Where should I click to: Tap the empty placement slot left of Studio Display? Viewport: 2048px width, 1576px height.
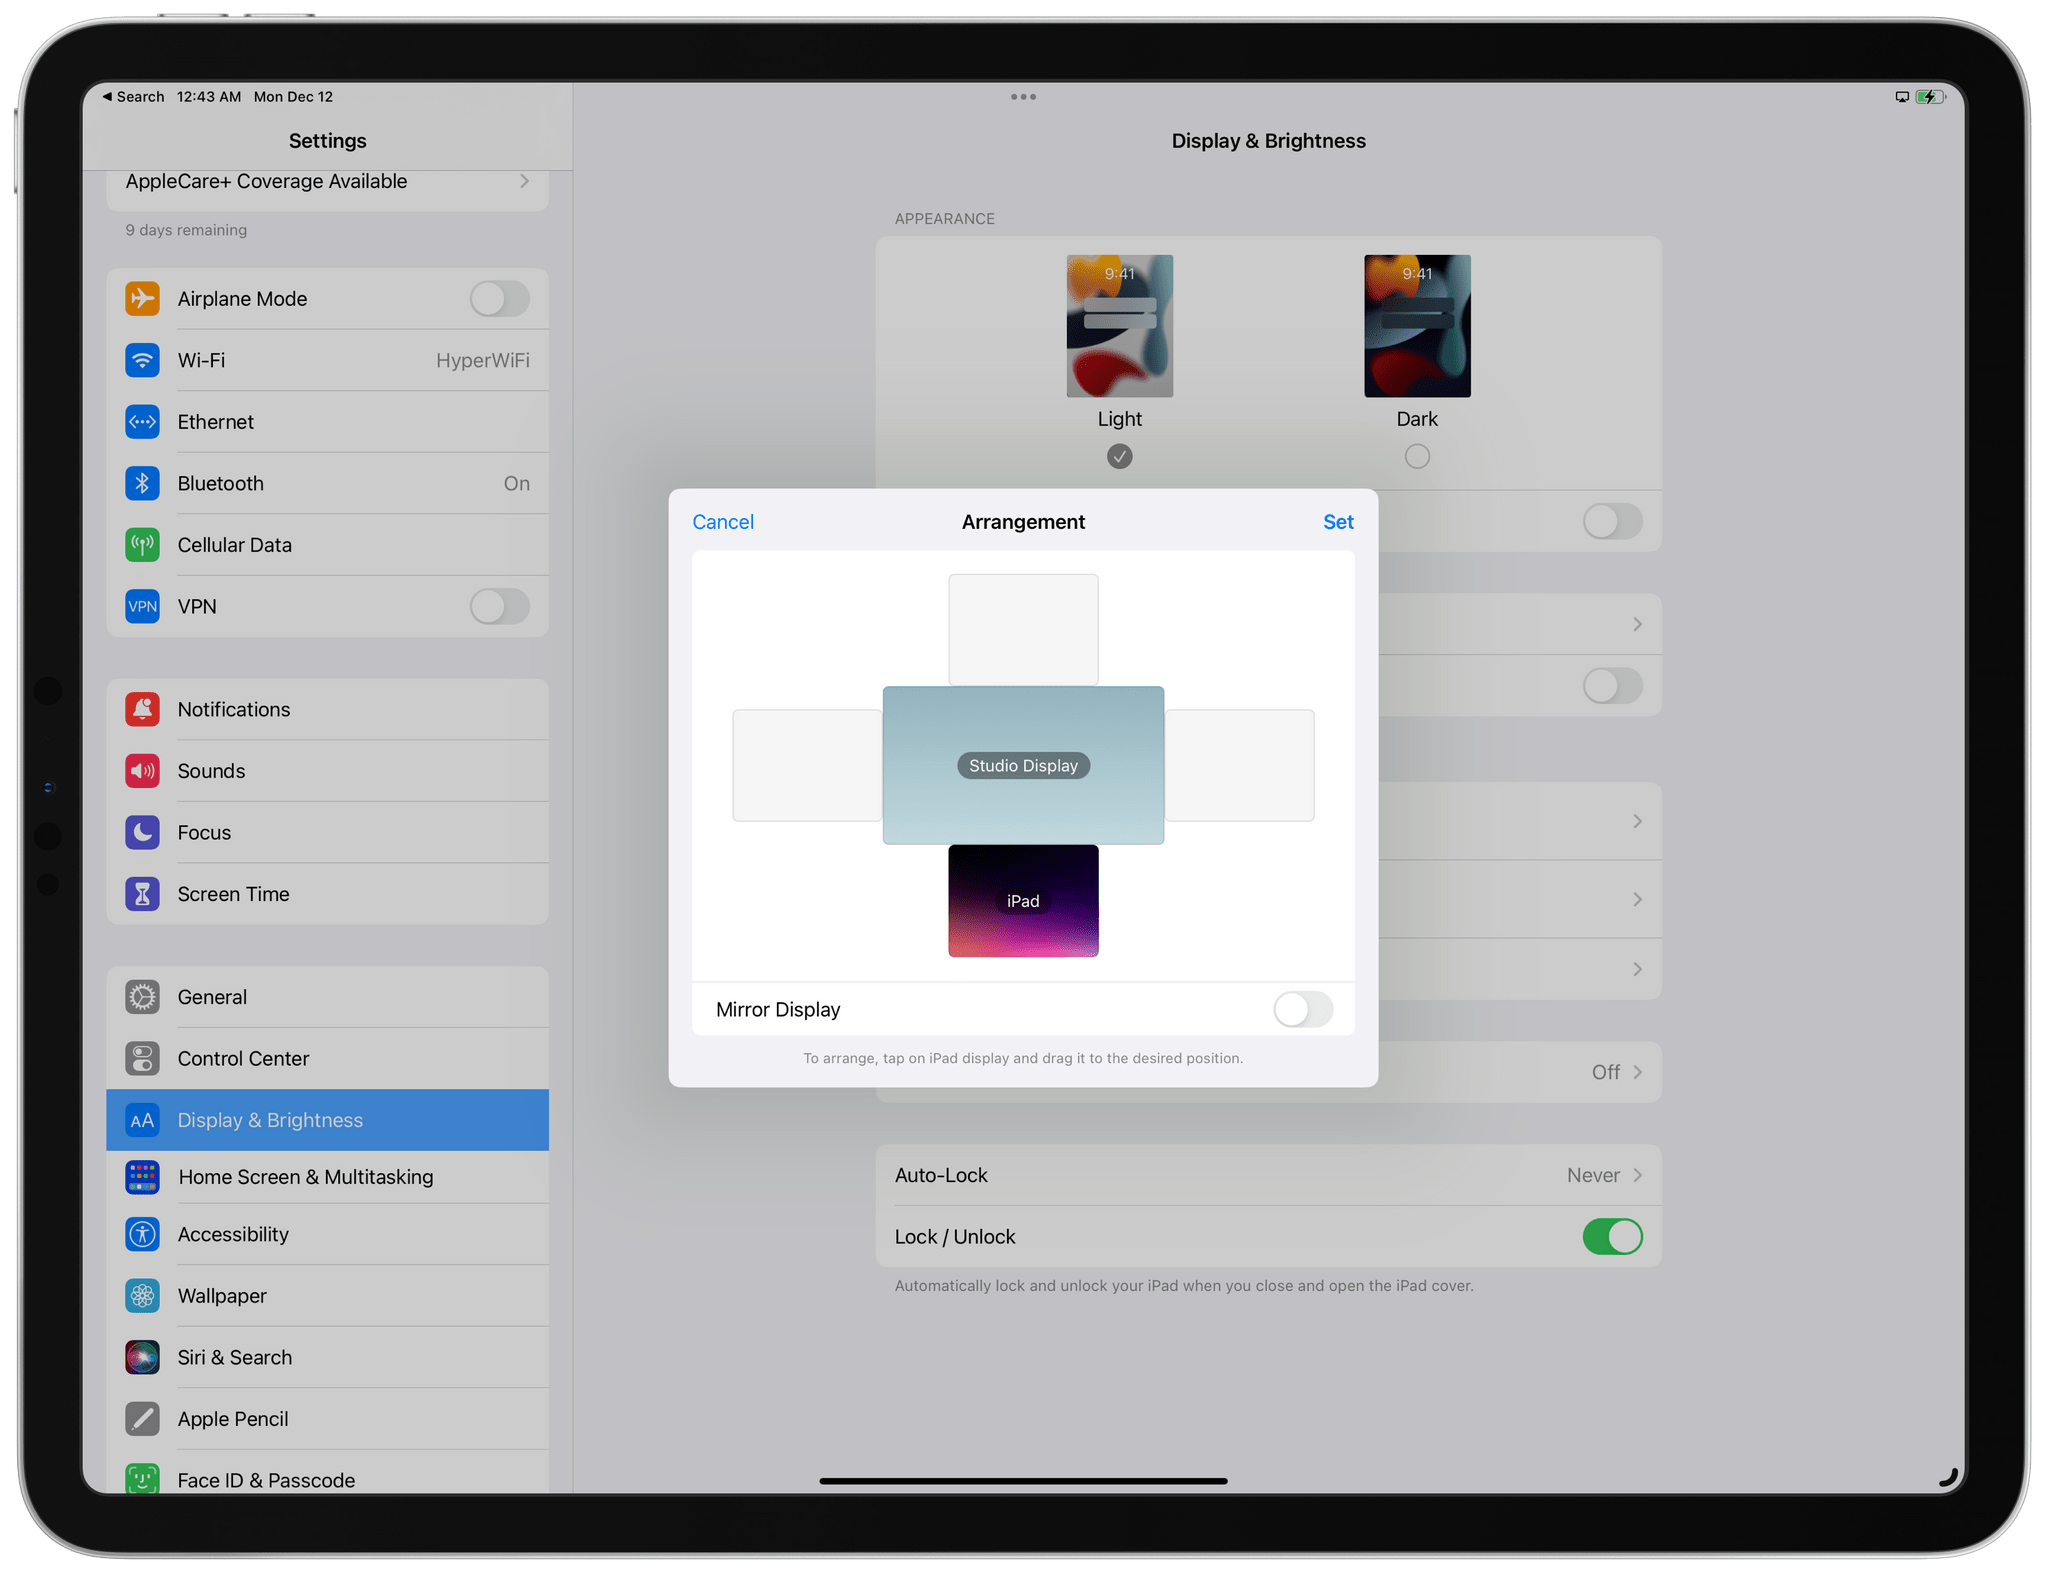tap(807, 765)
